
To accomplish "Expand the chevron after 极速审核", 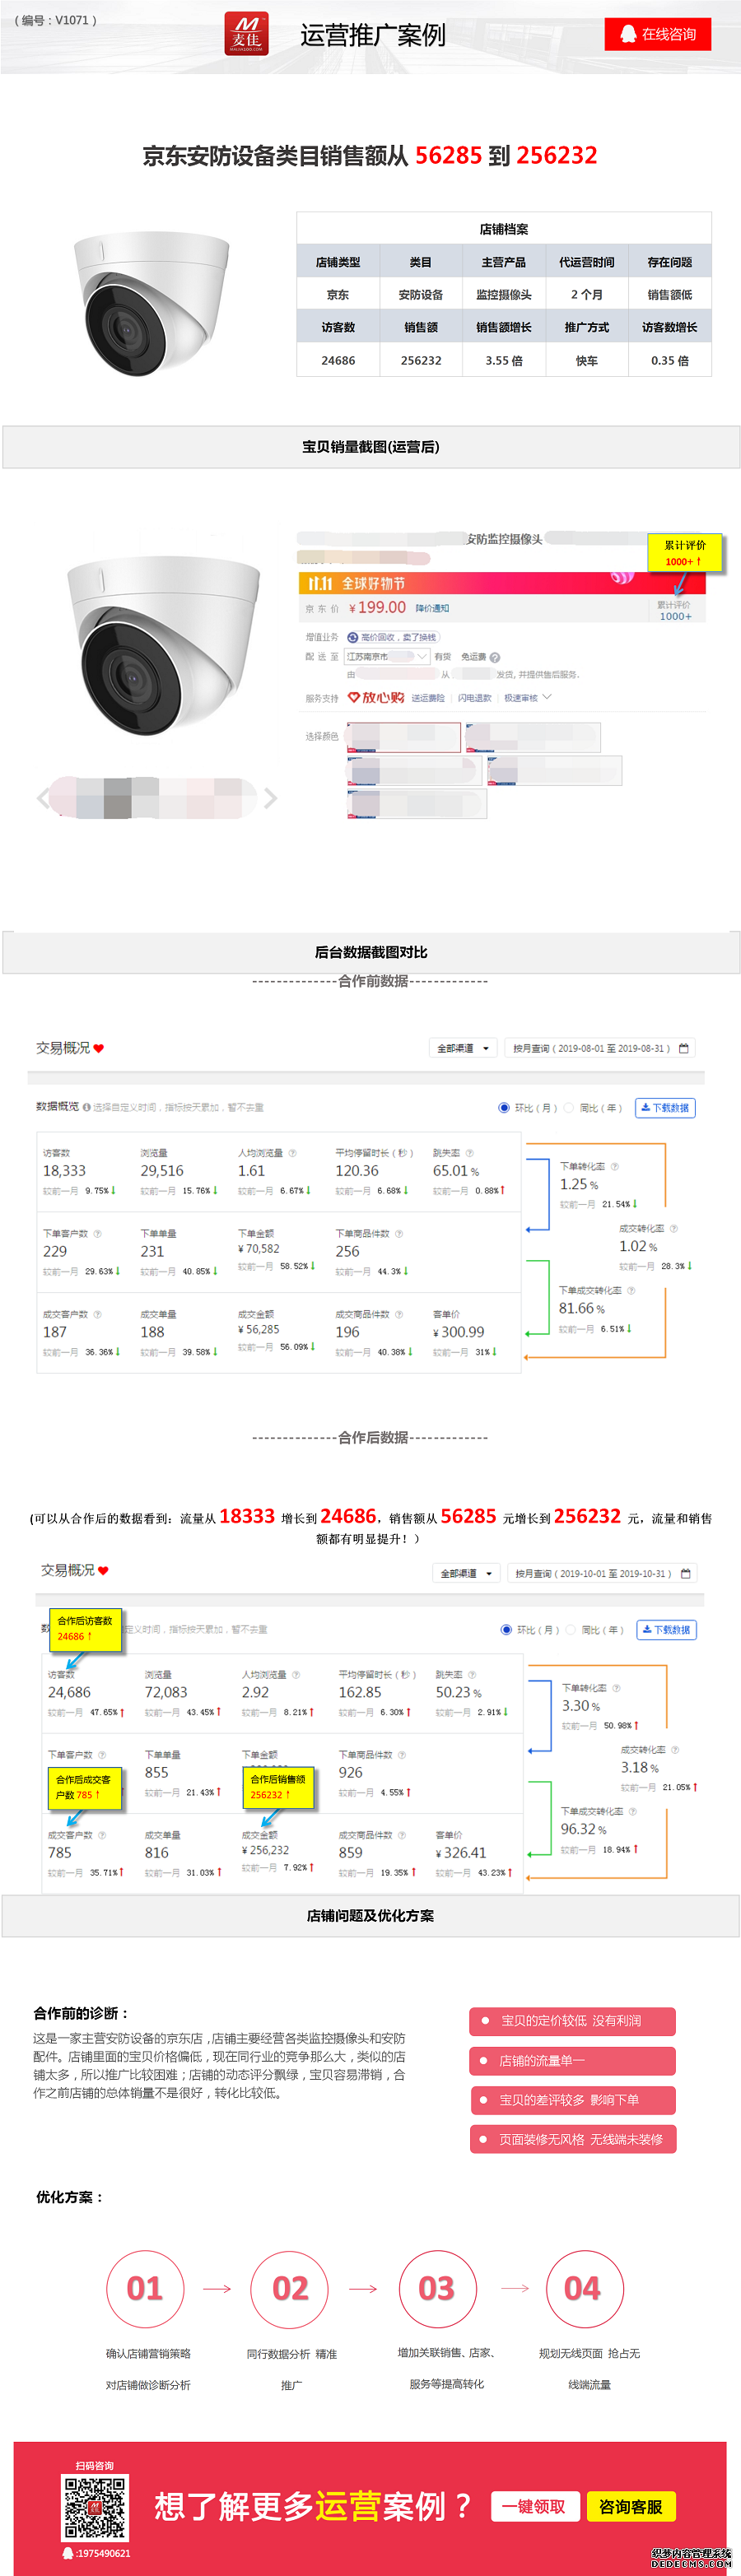I will click(547, 697).
